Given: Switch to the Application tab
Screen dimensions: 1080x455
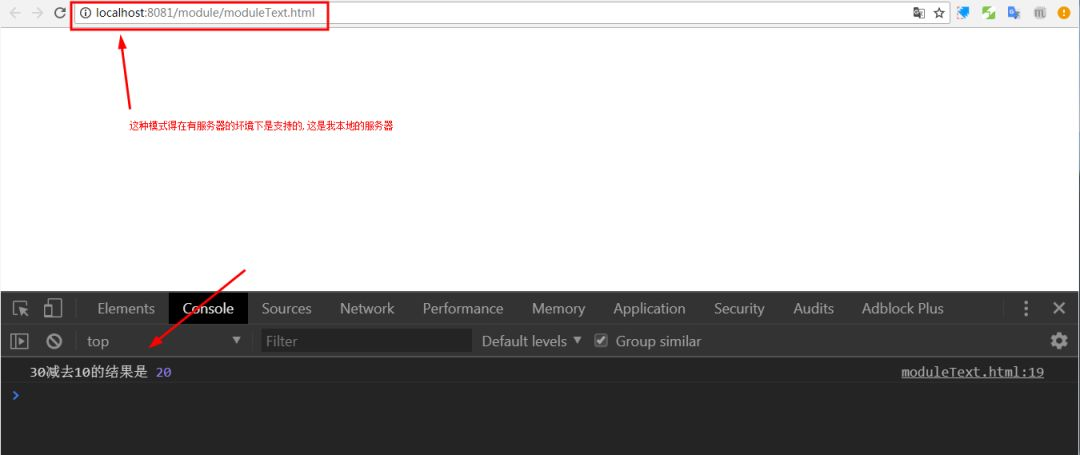Looking at the screenshot, I should click(x=650, y=308).
